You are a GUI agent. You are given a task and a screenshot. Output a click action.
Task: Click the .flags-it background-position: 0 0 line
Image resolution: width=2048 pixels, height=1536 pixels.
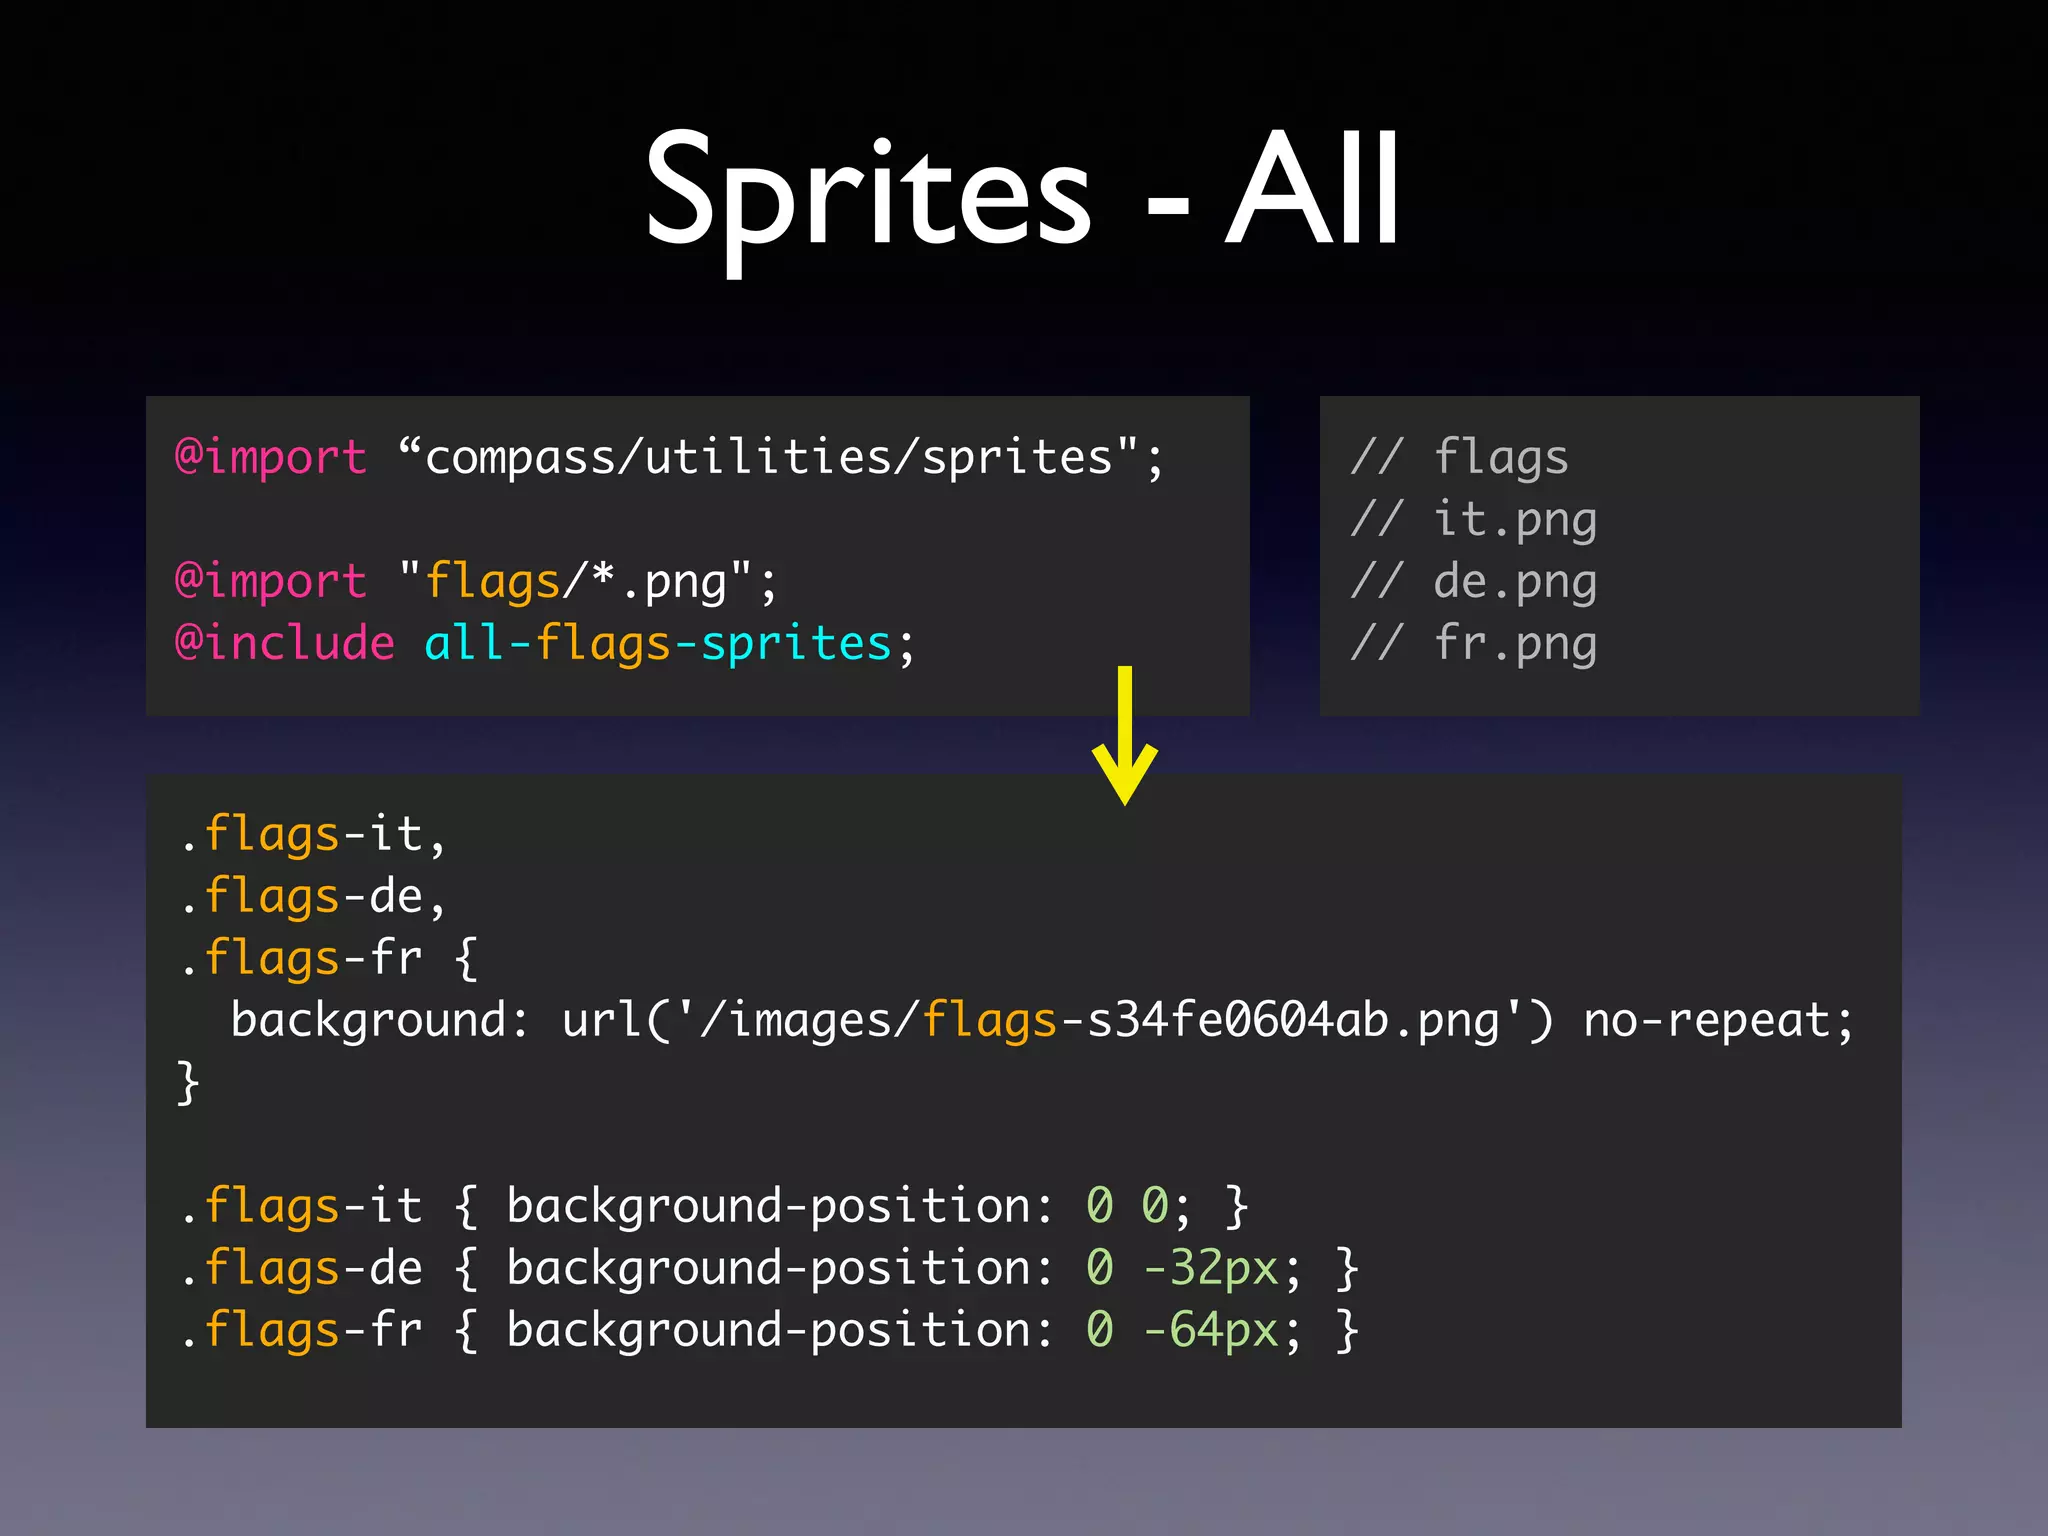[x=714, y=1208]
